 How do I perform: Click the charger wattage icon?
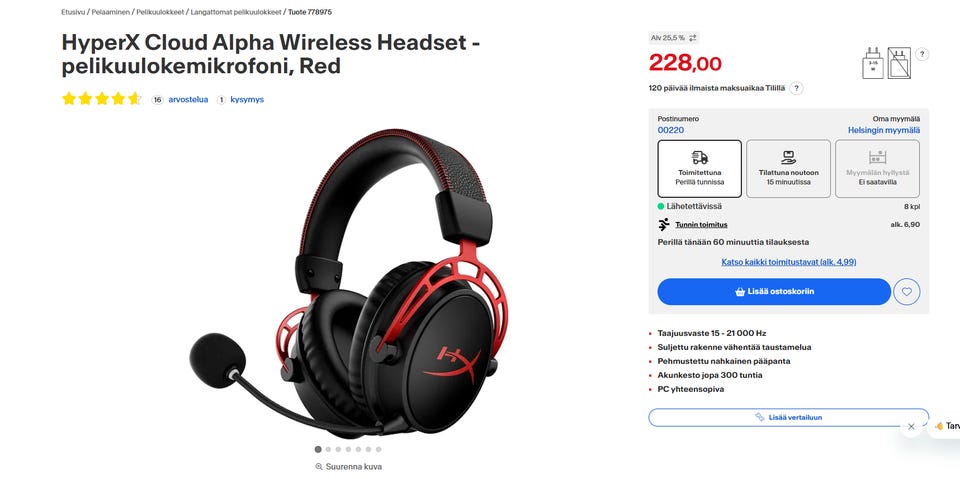click(872, 63)
